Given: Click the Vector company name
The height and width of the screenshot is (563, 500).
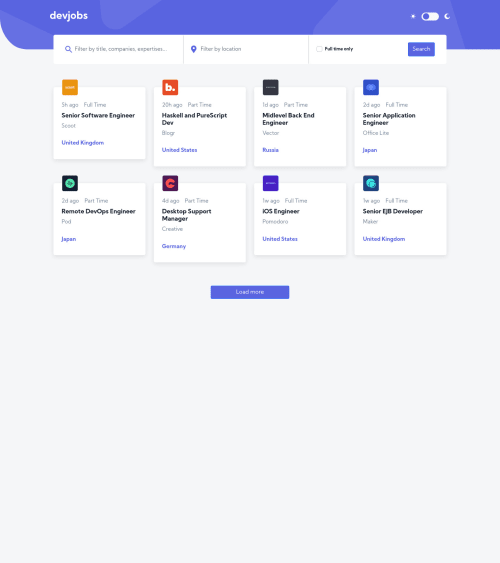Looking at the screenshot, I should pos(271,133).
